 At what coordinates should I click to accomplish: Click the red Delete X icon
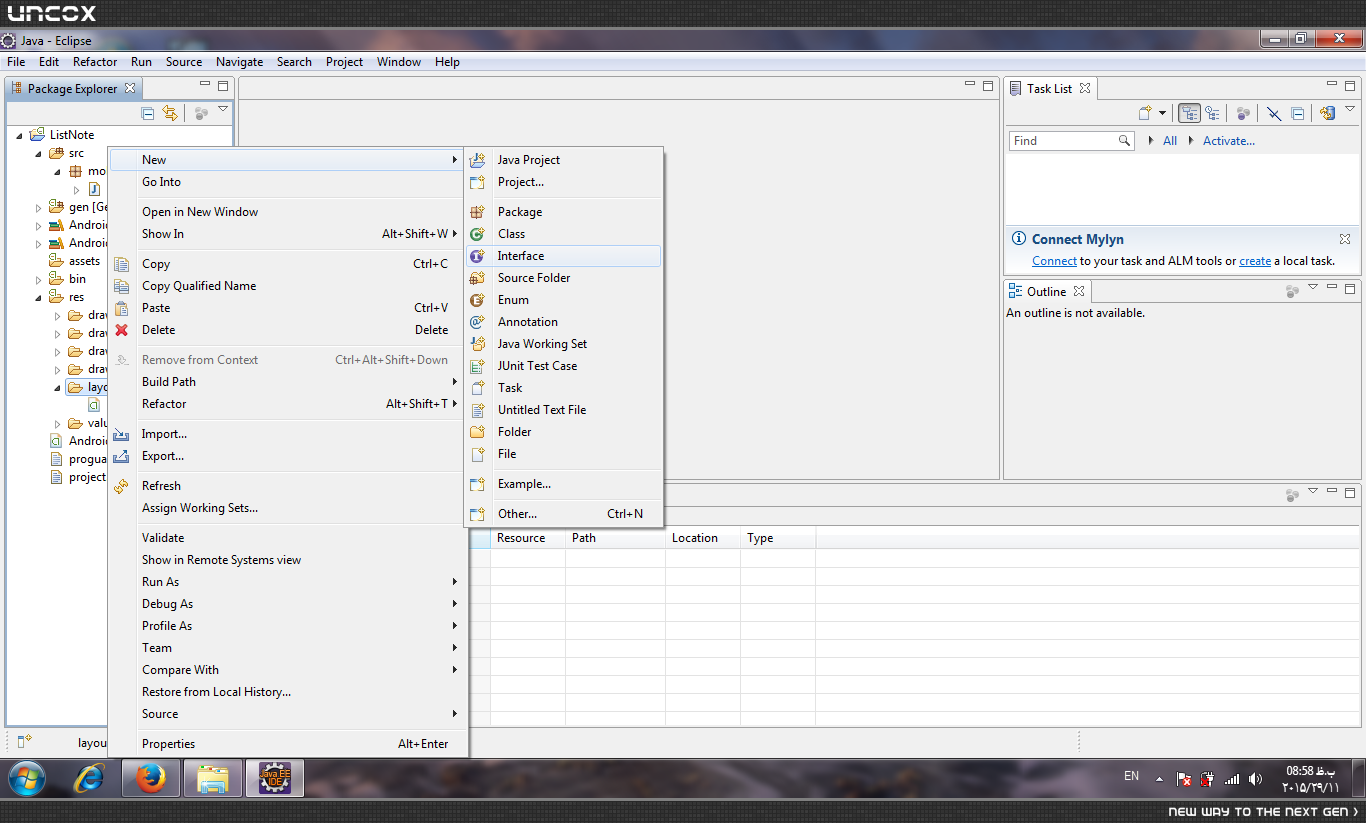[x=122, y=330]
